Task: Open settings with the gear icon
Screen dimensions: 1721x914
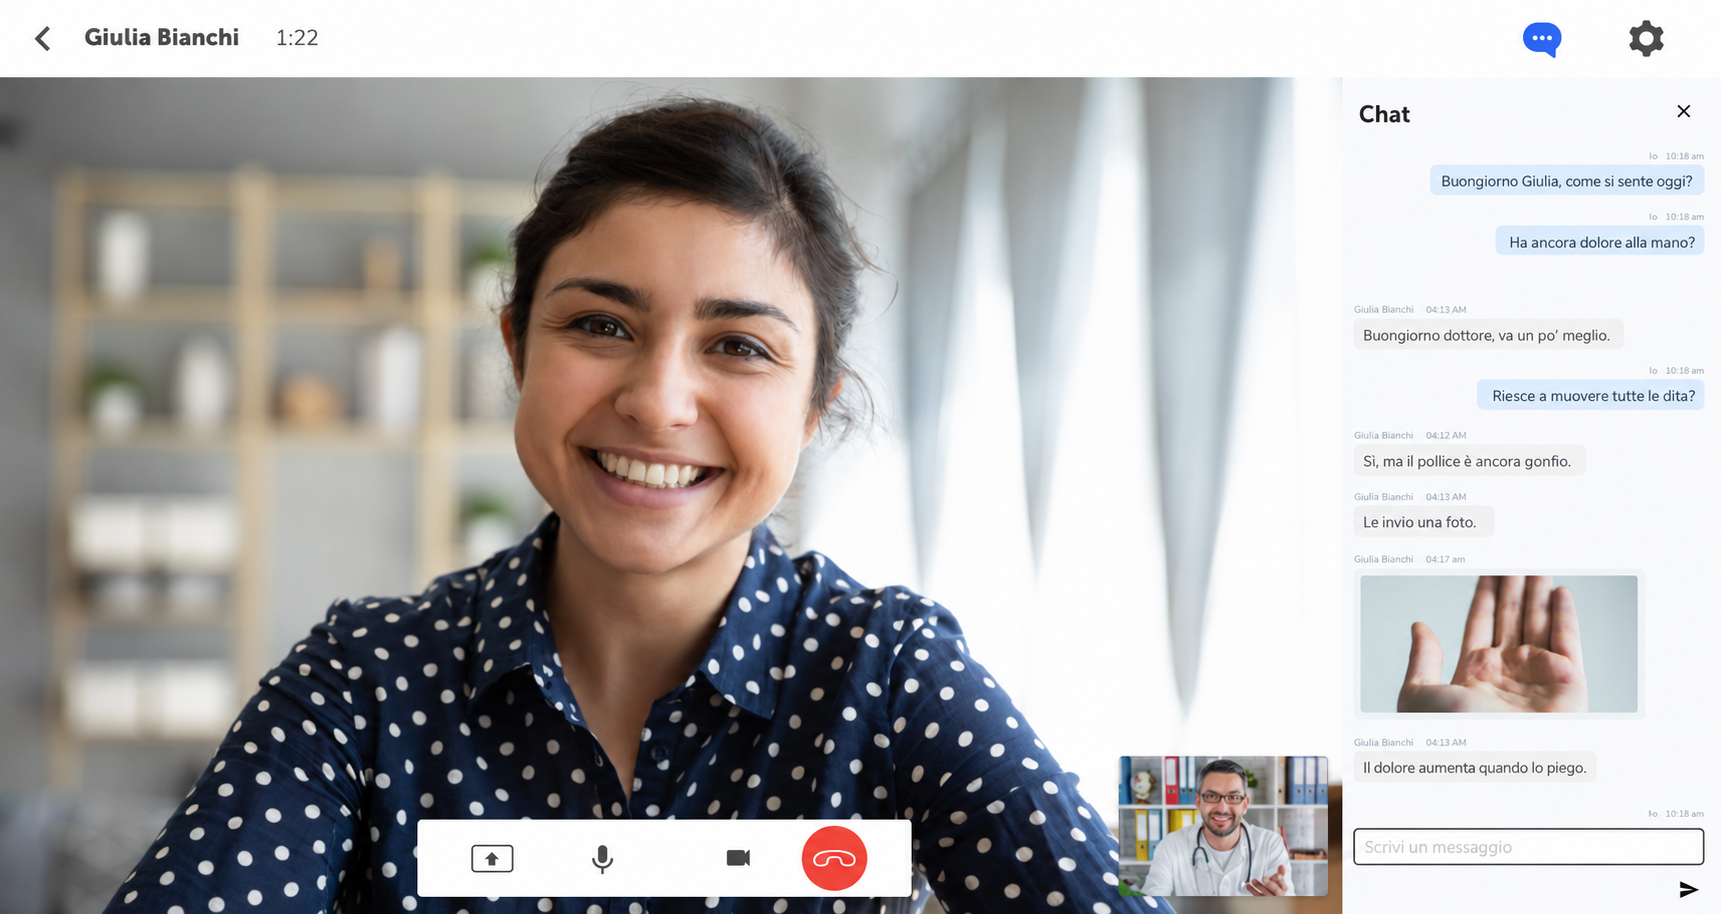Action: click(x=1645, y=38)
